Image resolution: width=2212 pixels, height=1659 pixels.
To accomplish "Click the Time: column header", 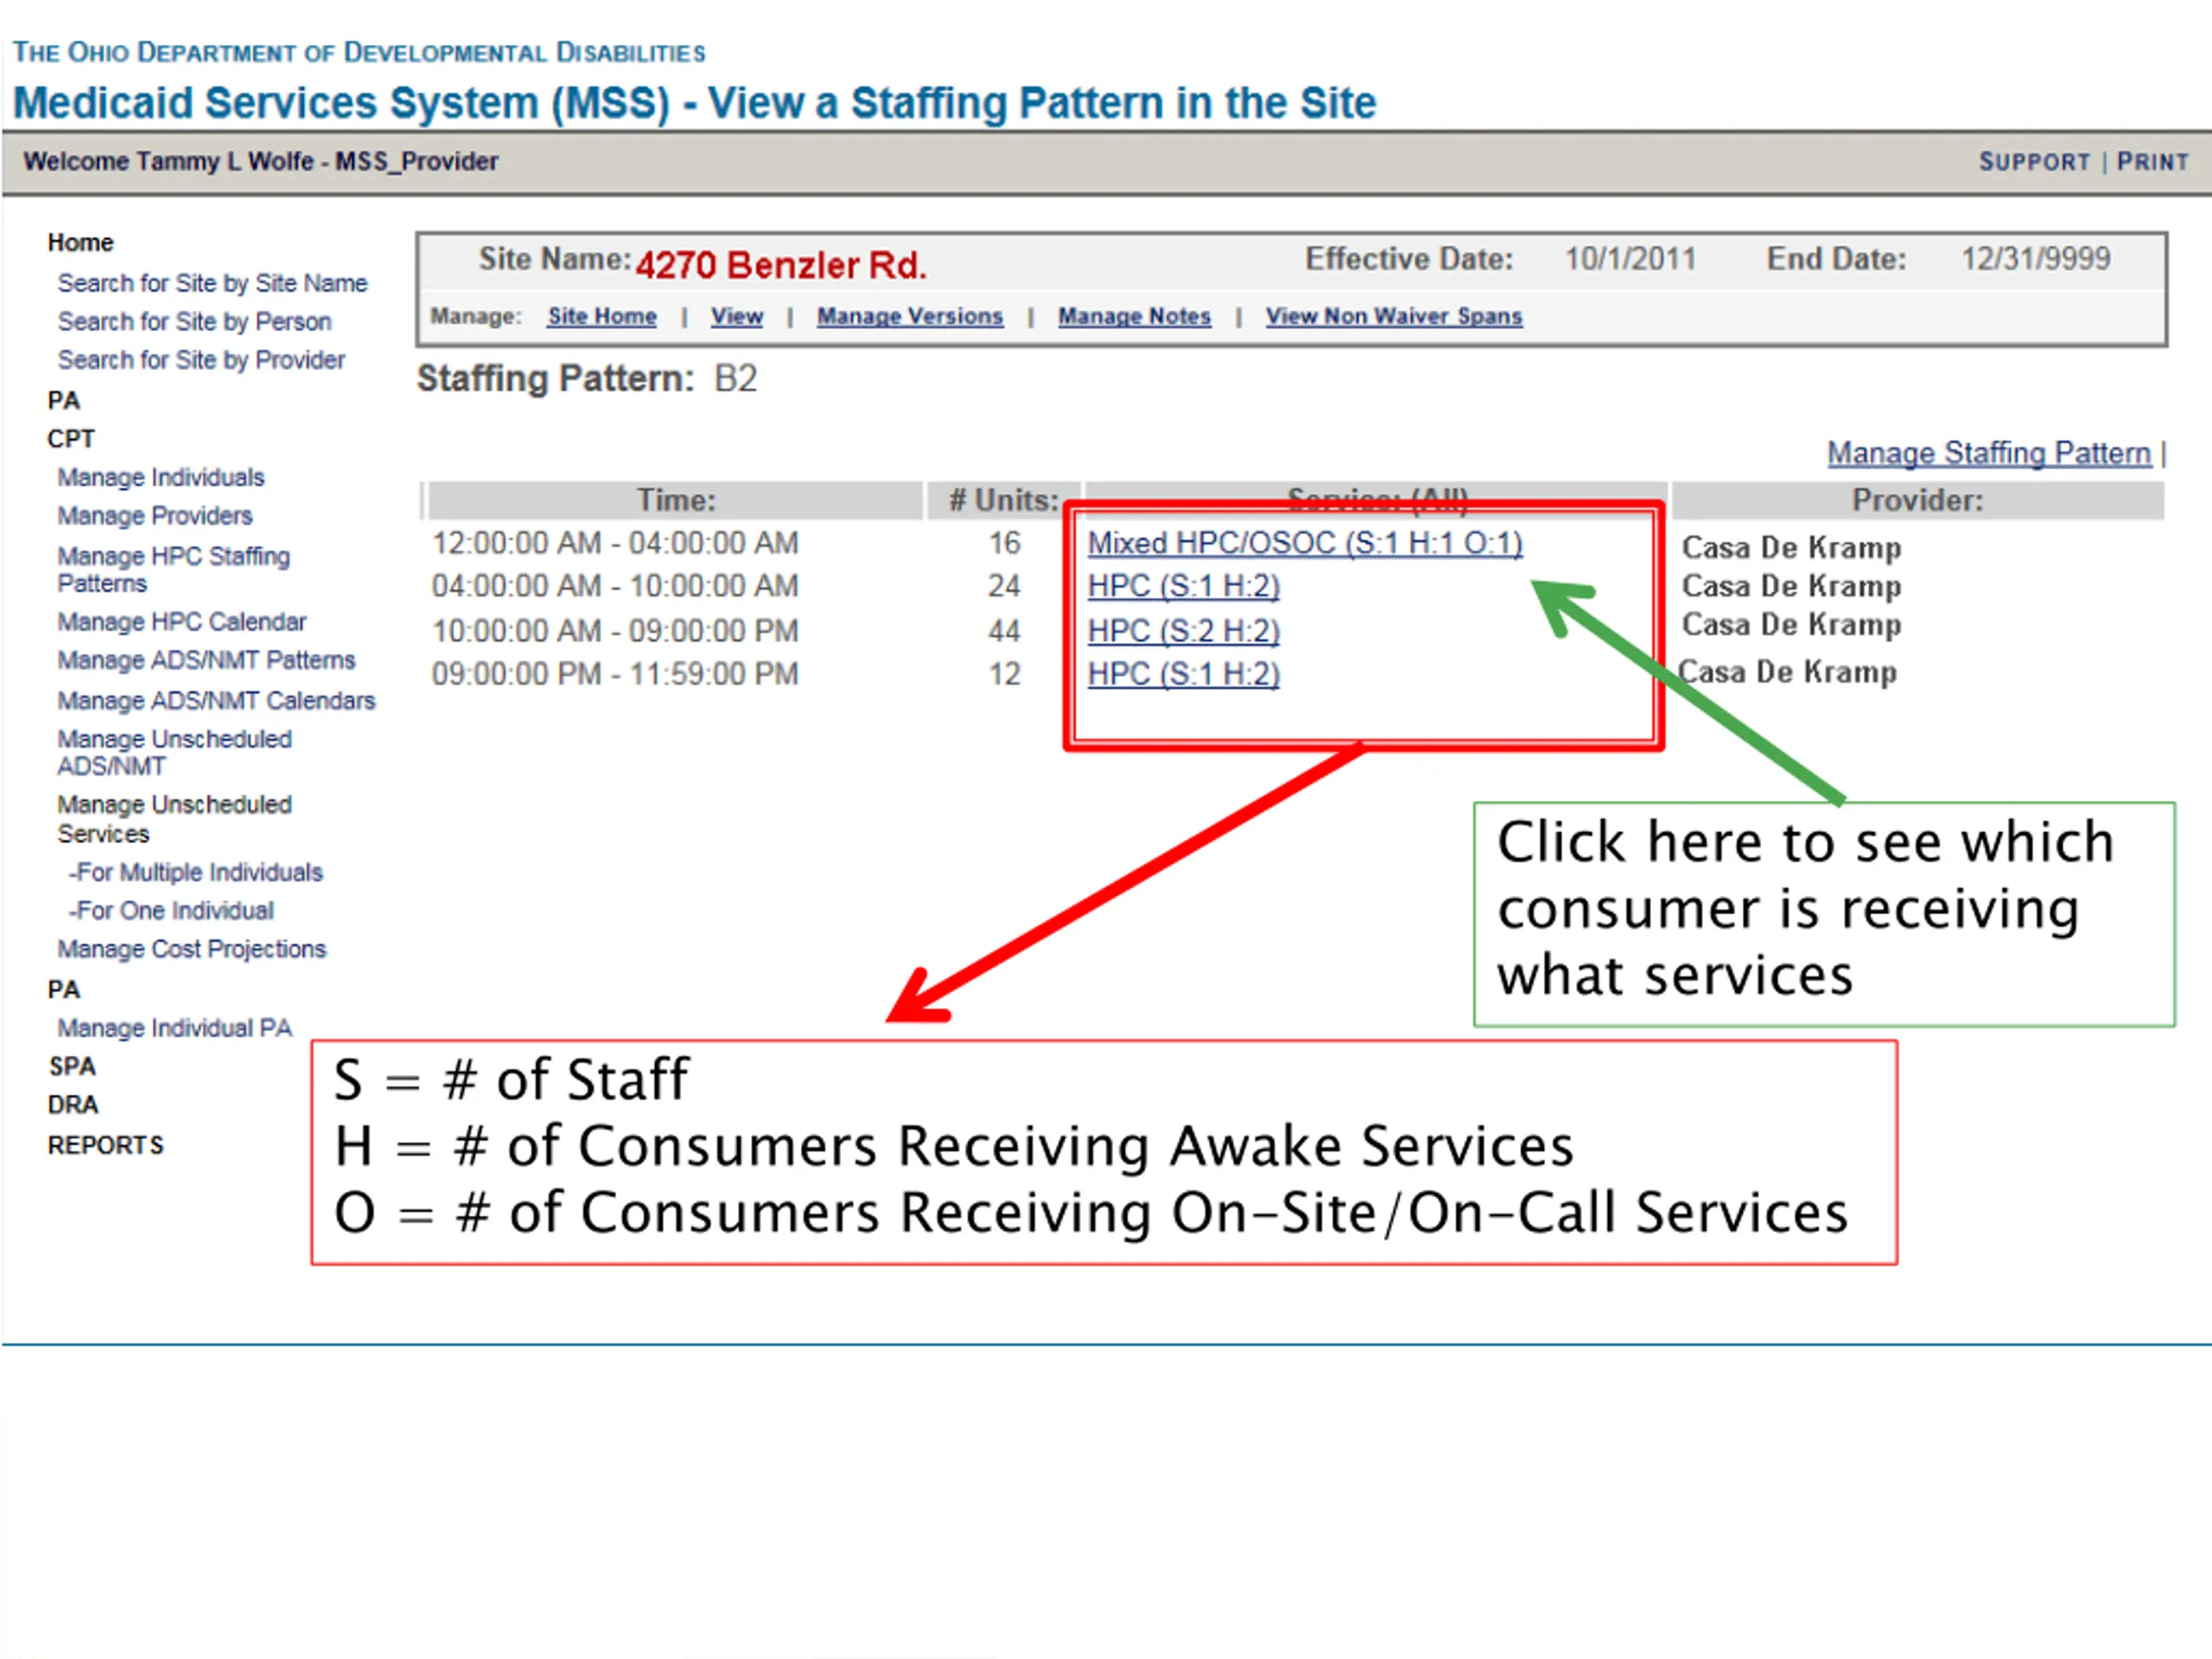I will [x=676, y=500].
